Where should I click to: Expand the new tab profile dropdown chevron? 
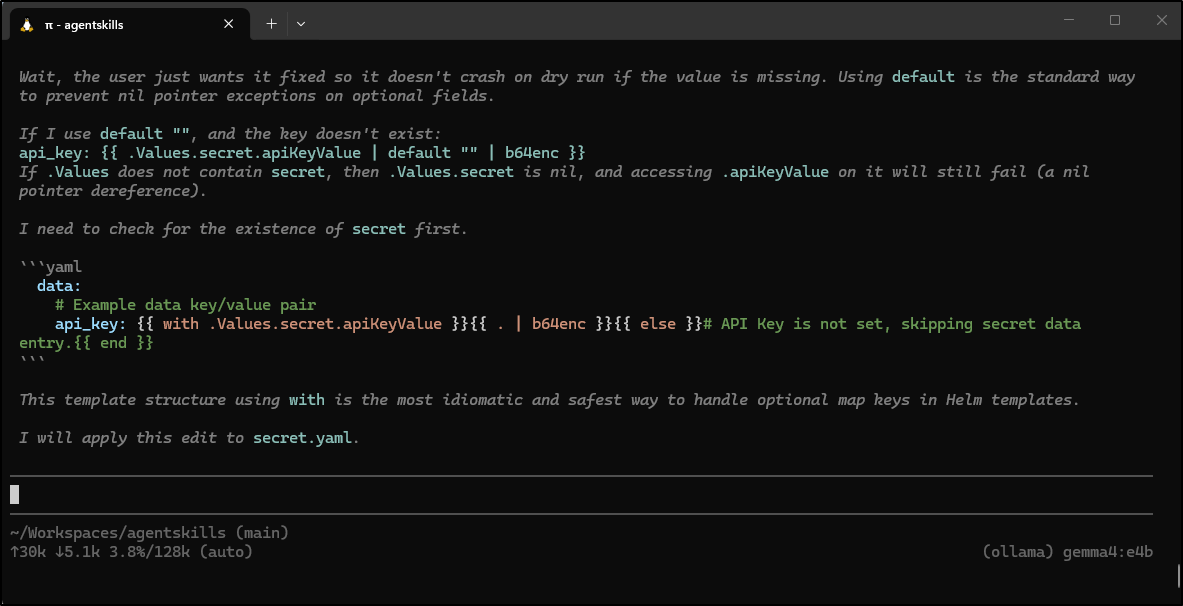click(x=301, y=24)
